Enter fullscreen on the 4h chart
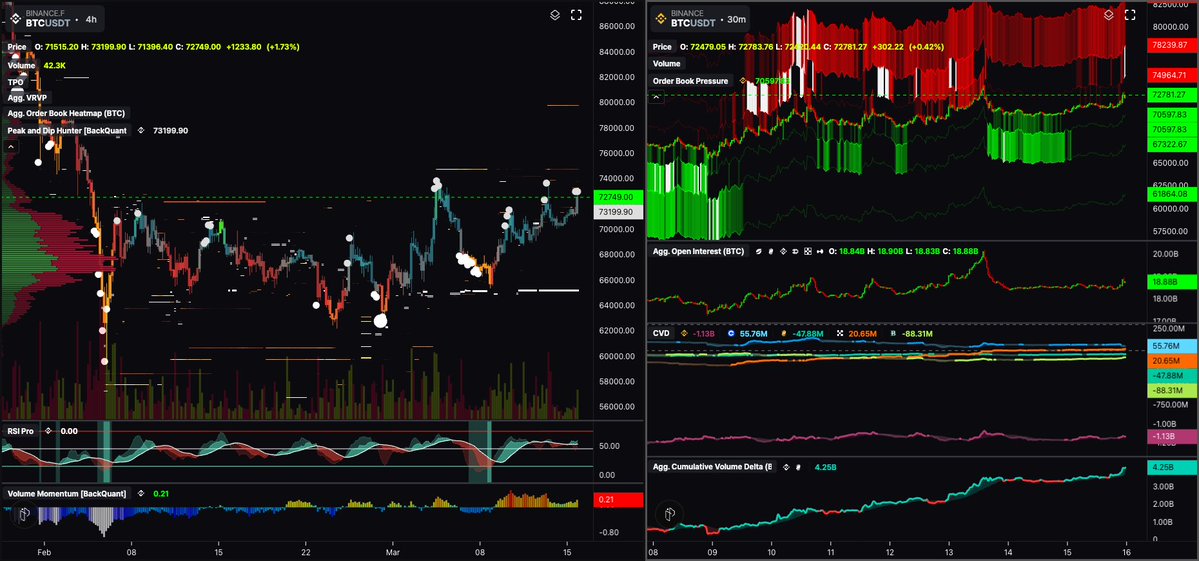 point(577,15)
